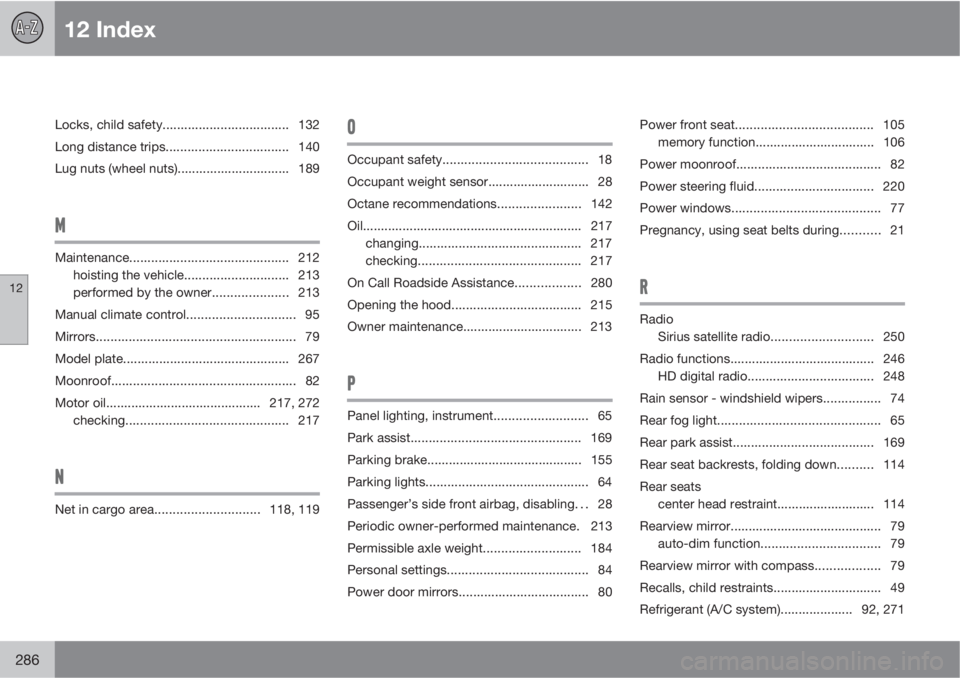The height and width of the screenshot is (678, 960).
Task: Click 'Permissible axle weight' entry
Action: (x=479, y=548)
